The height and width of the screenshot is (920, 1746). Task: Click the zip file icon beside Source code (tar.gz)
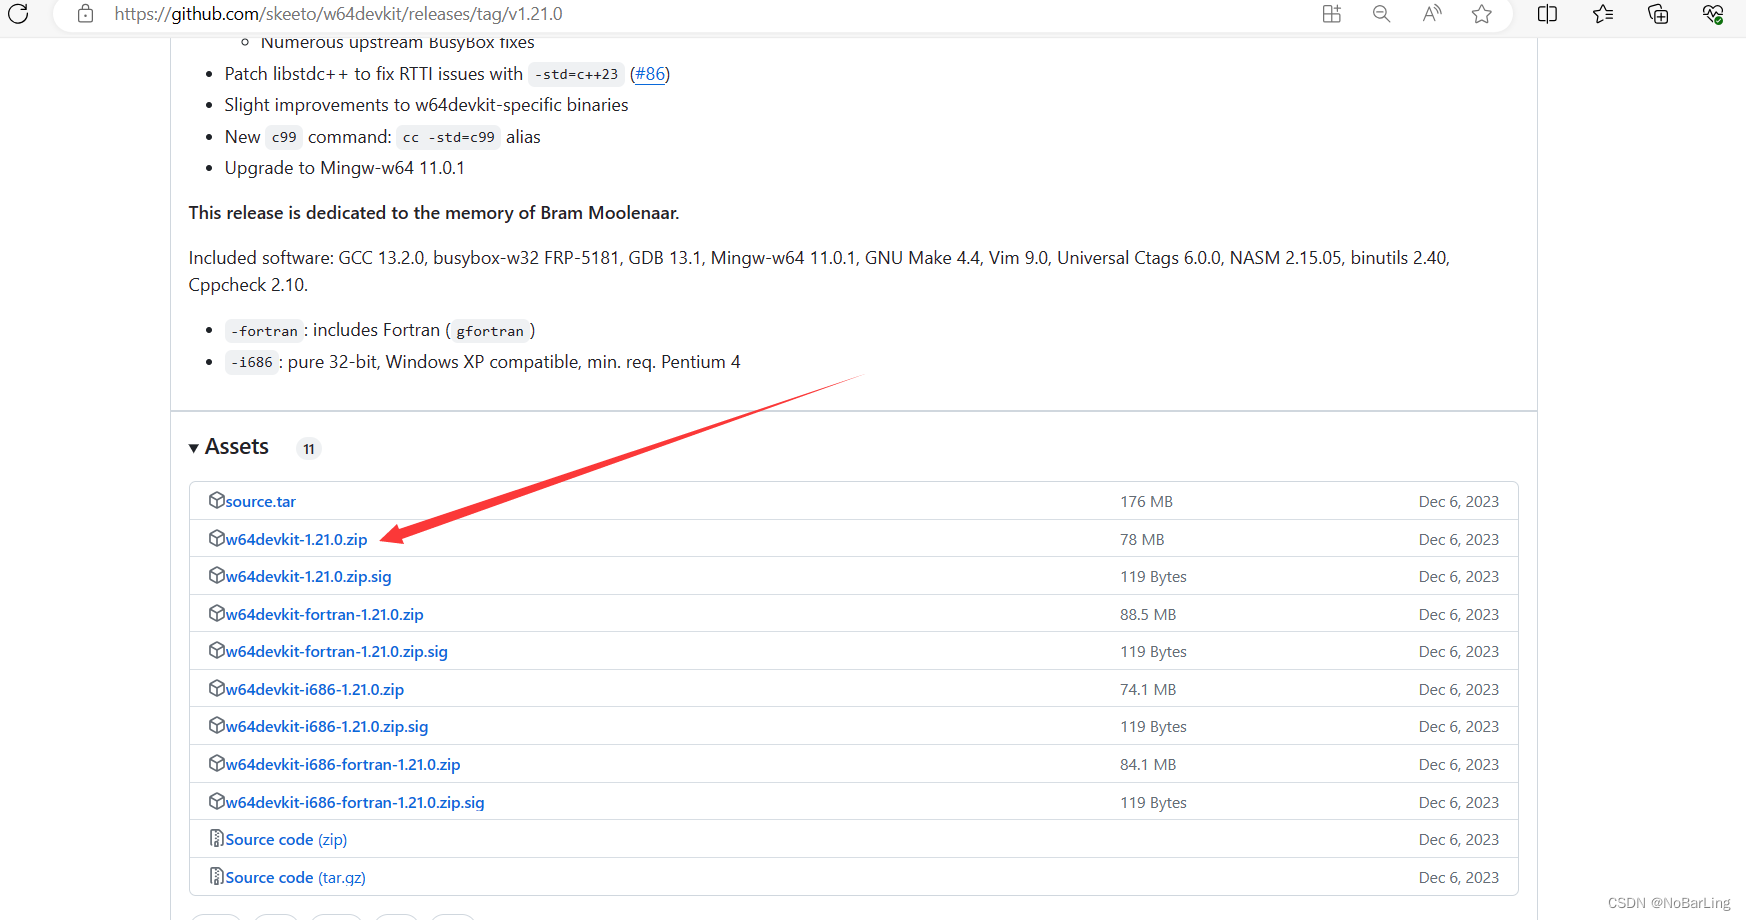pos(216,876)
